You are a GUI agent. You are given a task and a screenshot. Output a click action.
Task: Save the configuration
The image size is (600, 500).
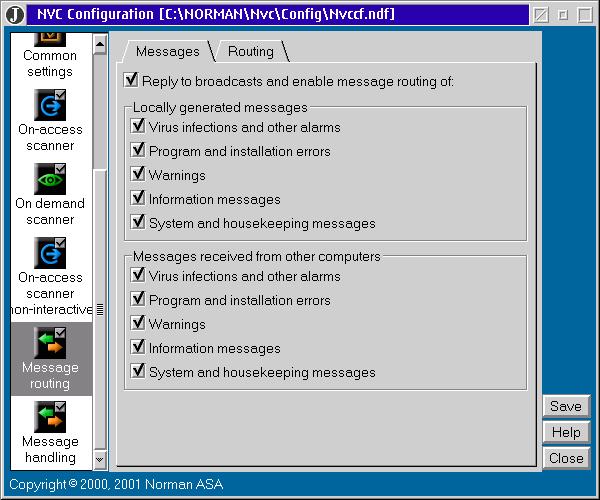(x=566, y=406)
